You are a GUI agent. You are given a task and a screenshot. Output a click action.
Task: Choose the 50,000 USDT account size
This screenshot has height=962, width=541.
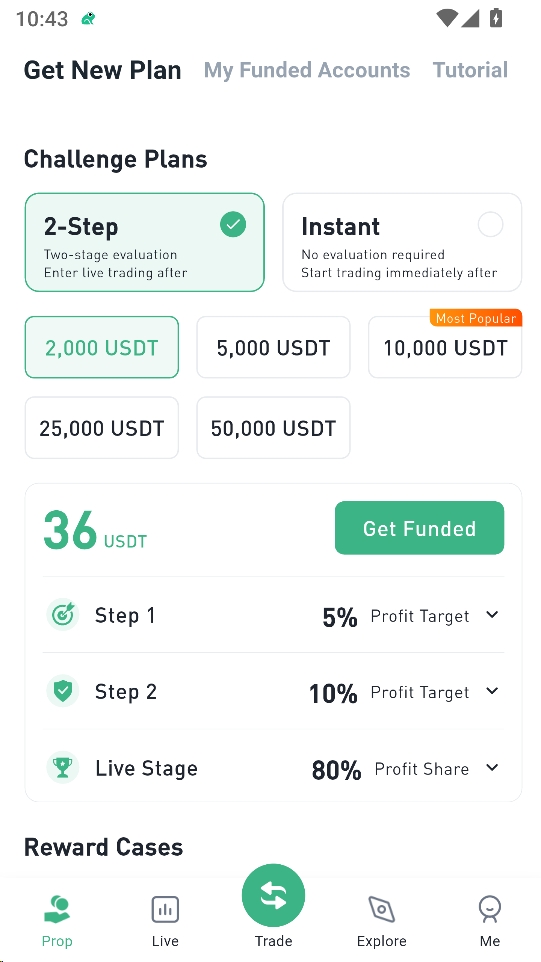273,428
